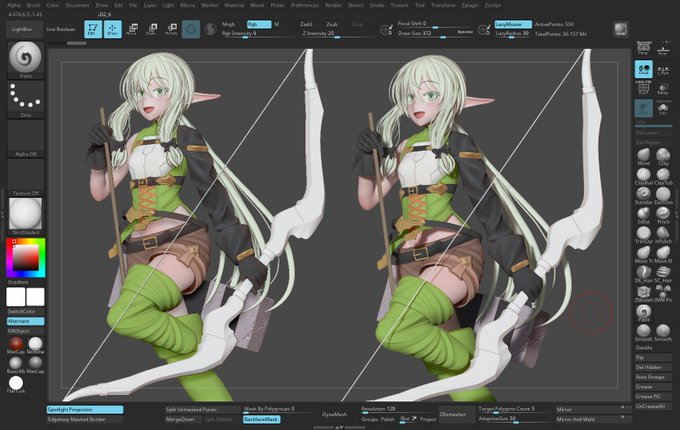Open the Alpha Off picker

(x=26, y=139)
